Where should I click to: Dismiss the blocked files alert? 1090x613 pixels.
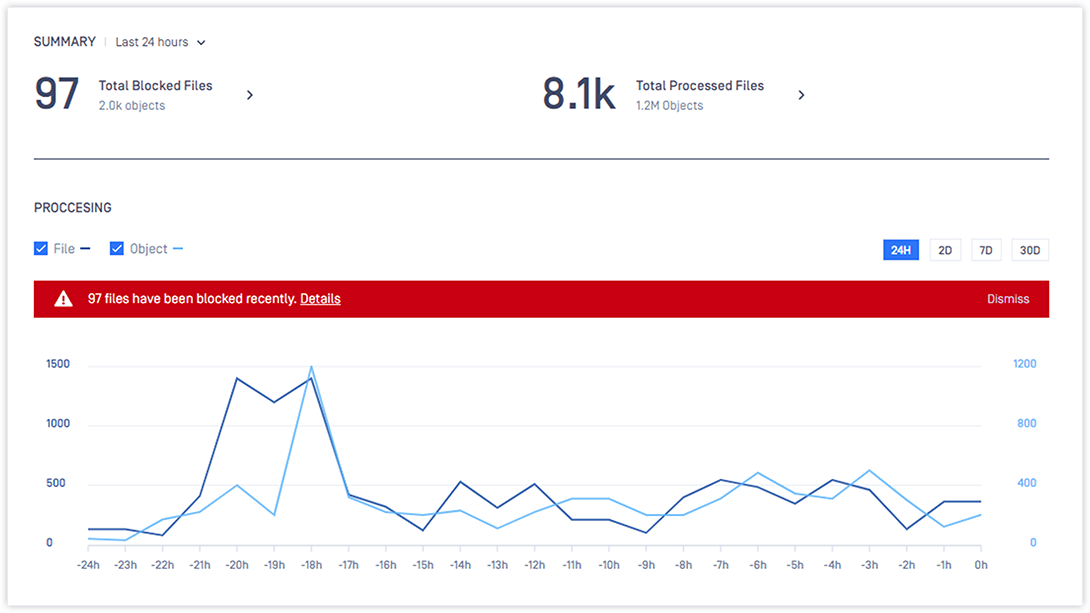1008,298
